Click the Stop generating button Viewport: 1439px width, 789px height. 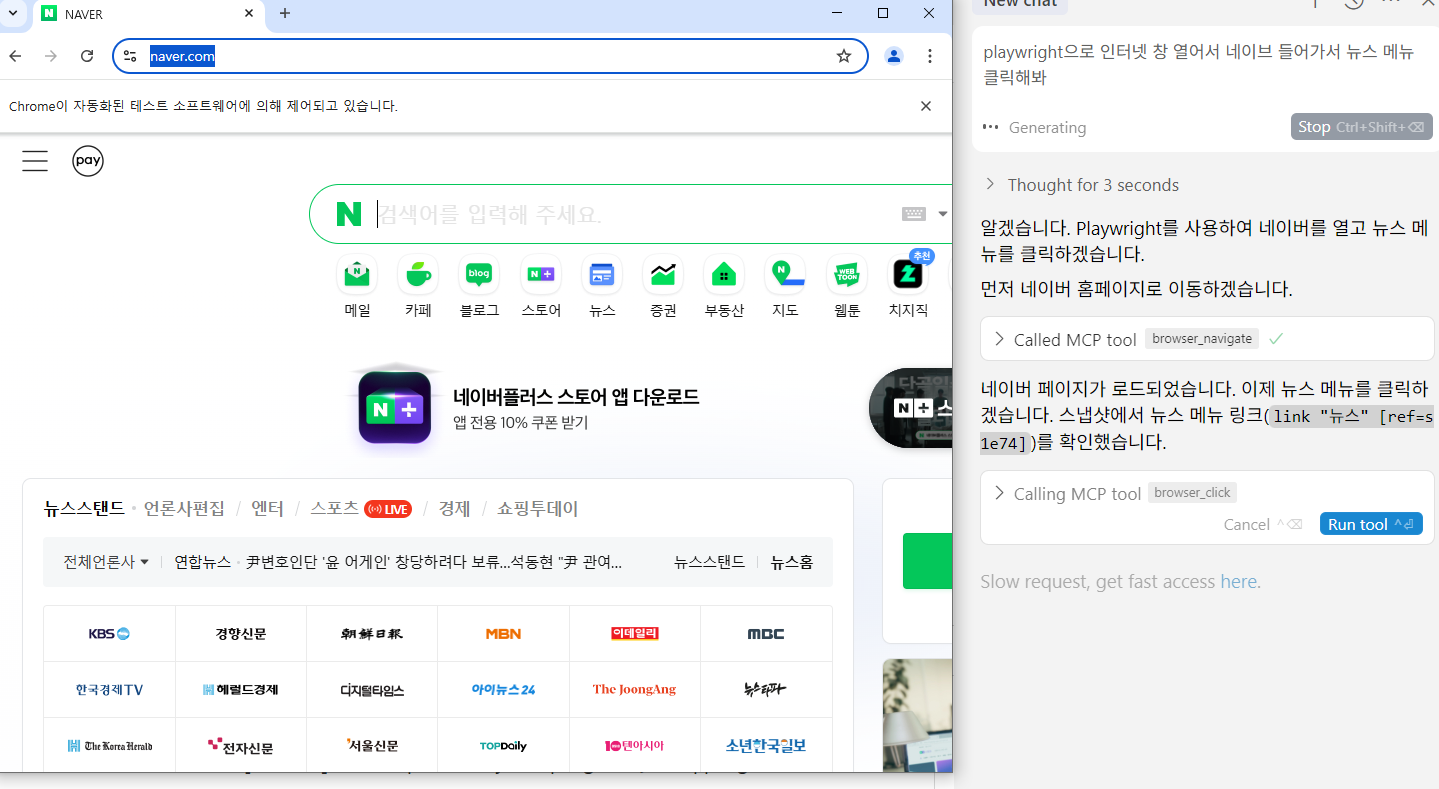click(1361, 127)
